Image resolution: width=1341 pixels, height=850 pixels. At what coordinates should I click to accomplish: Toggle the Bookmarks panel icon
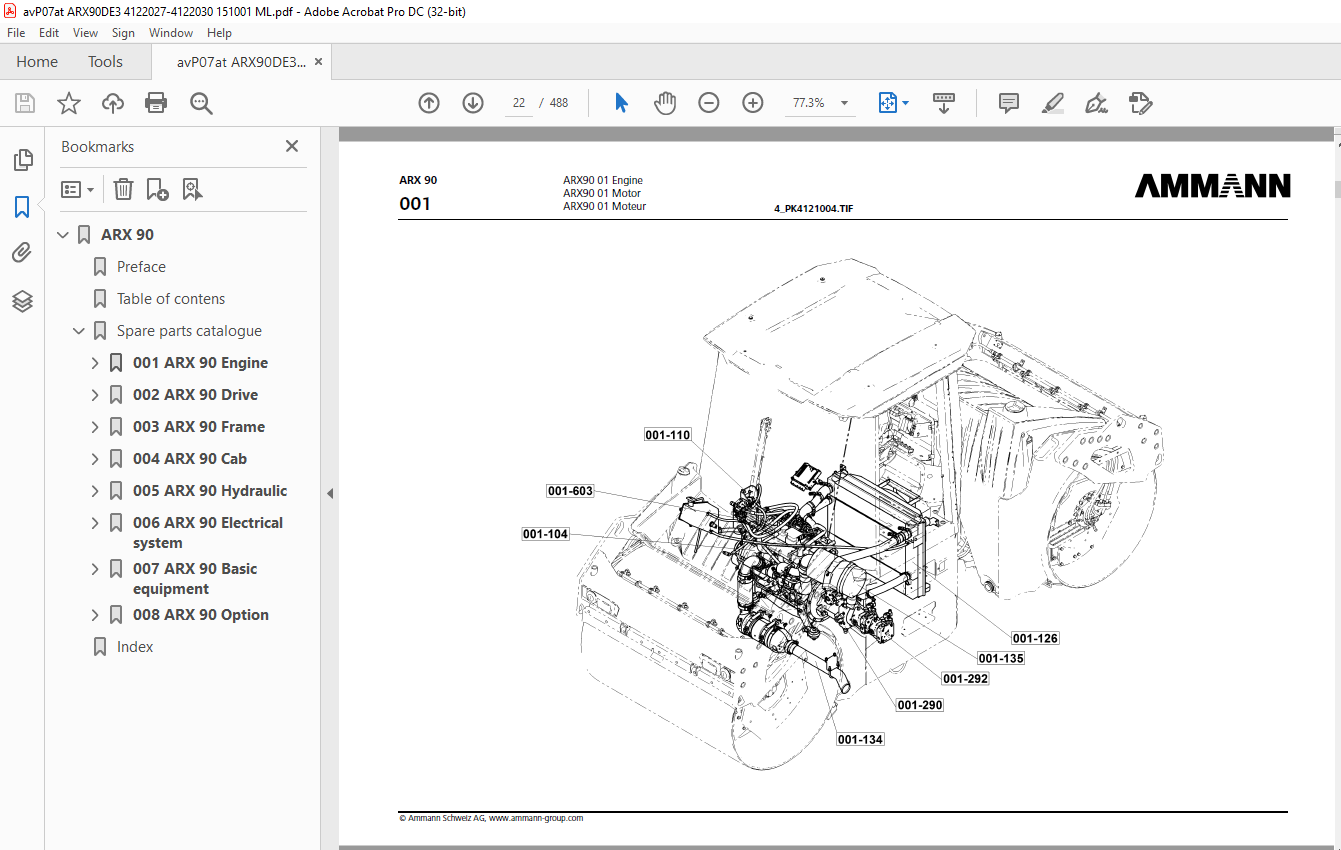(x=22, y=207)
